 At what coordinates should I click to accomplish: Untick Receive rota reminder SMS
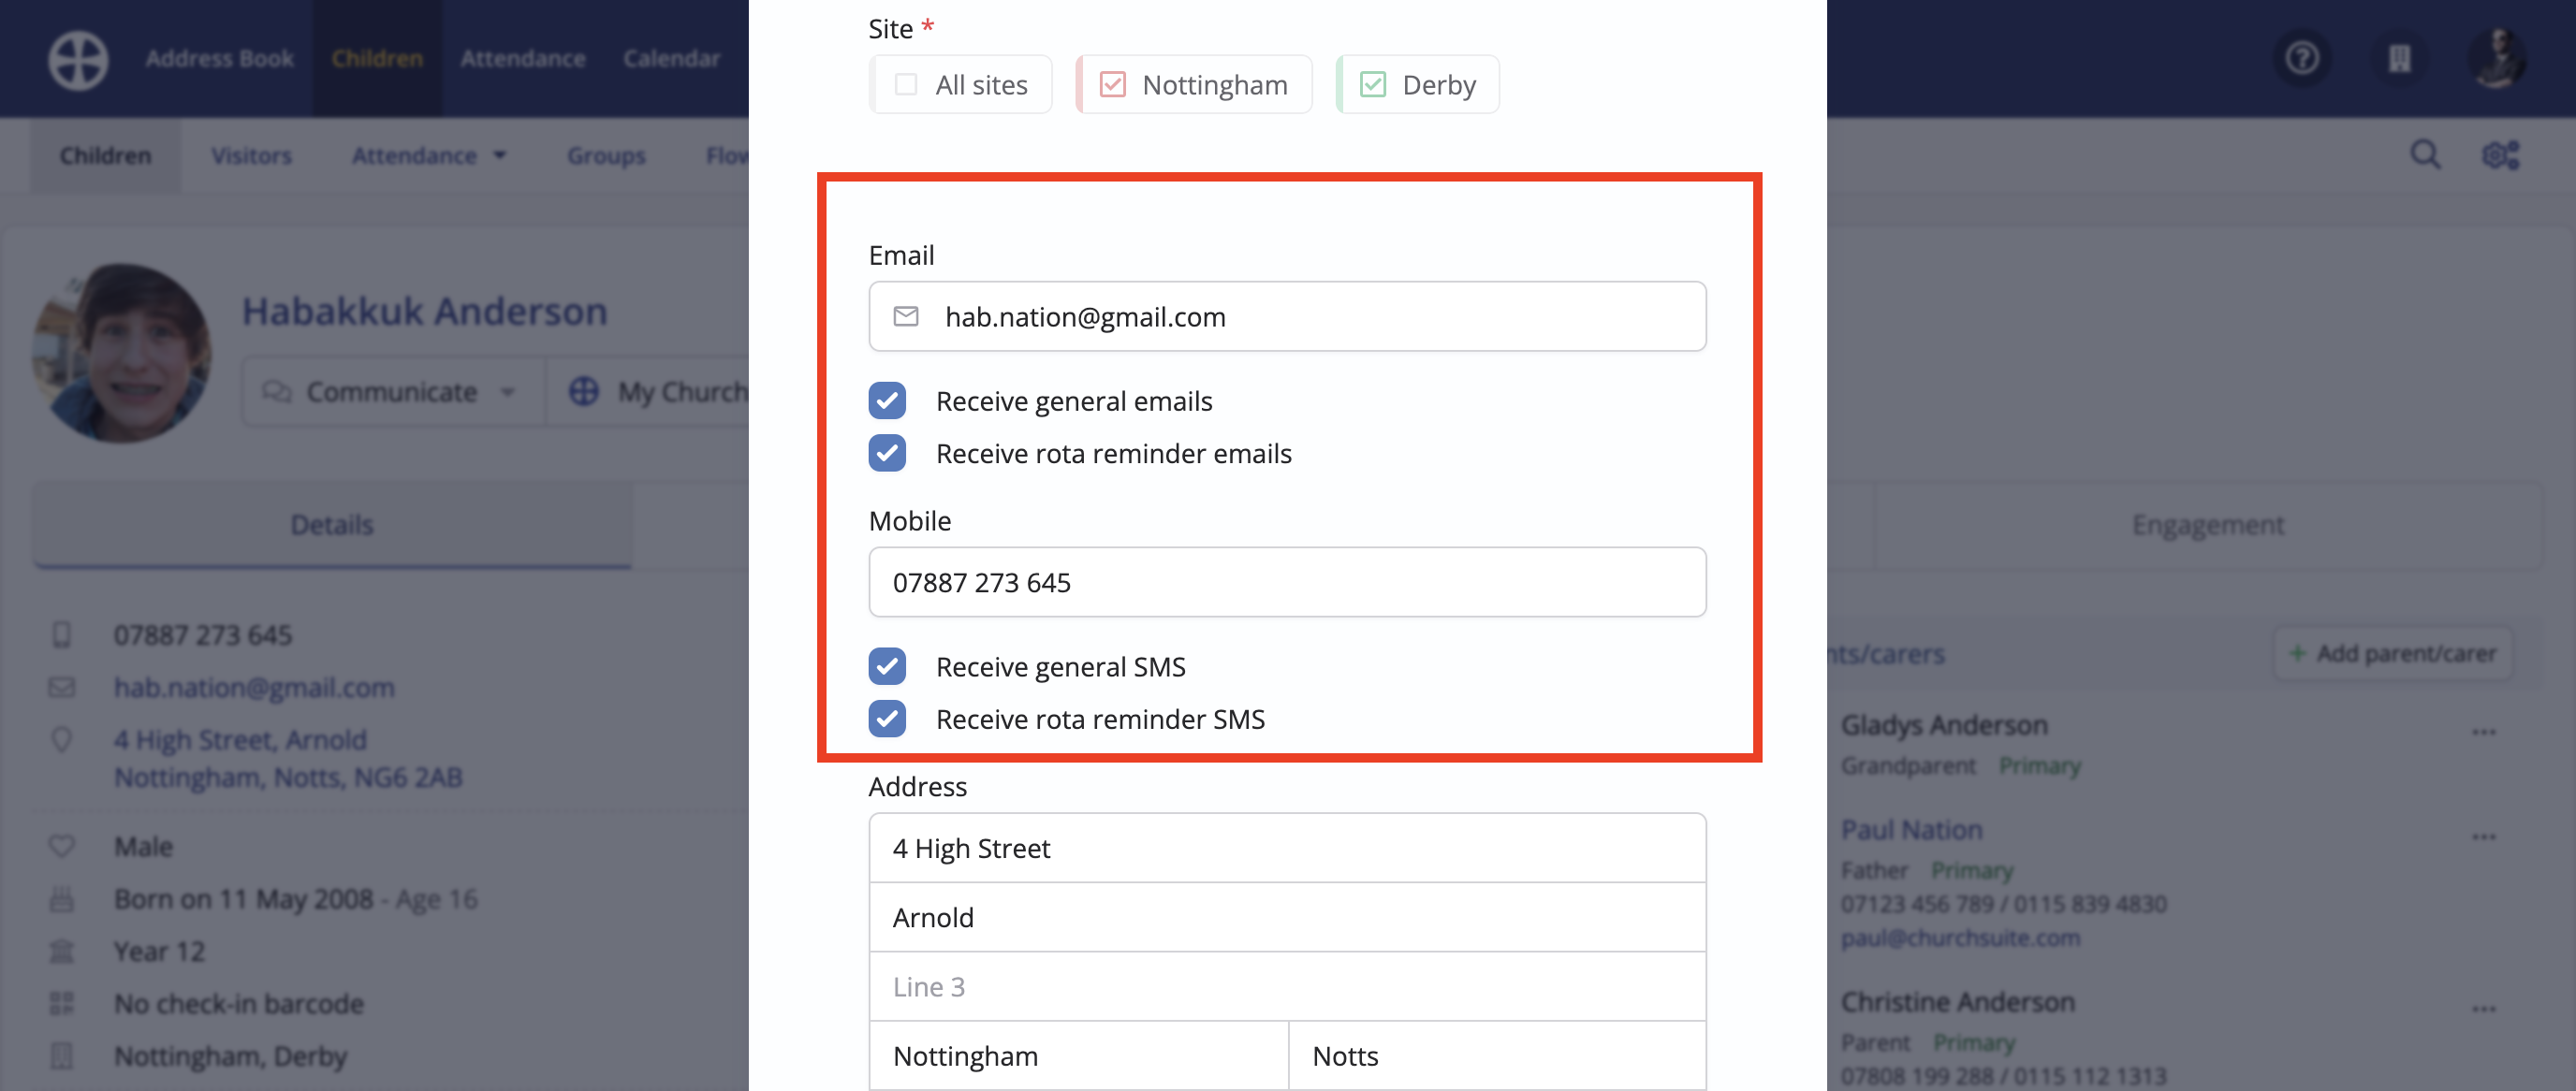coord(887,719)
